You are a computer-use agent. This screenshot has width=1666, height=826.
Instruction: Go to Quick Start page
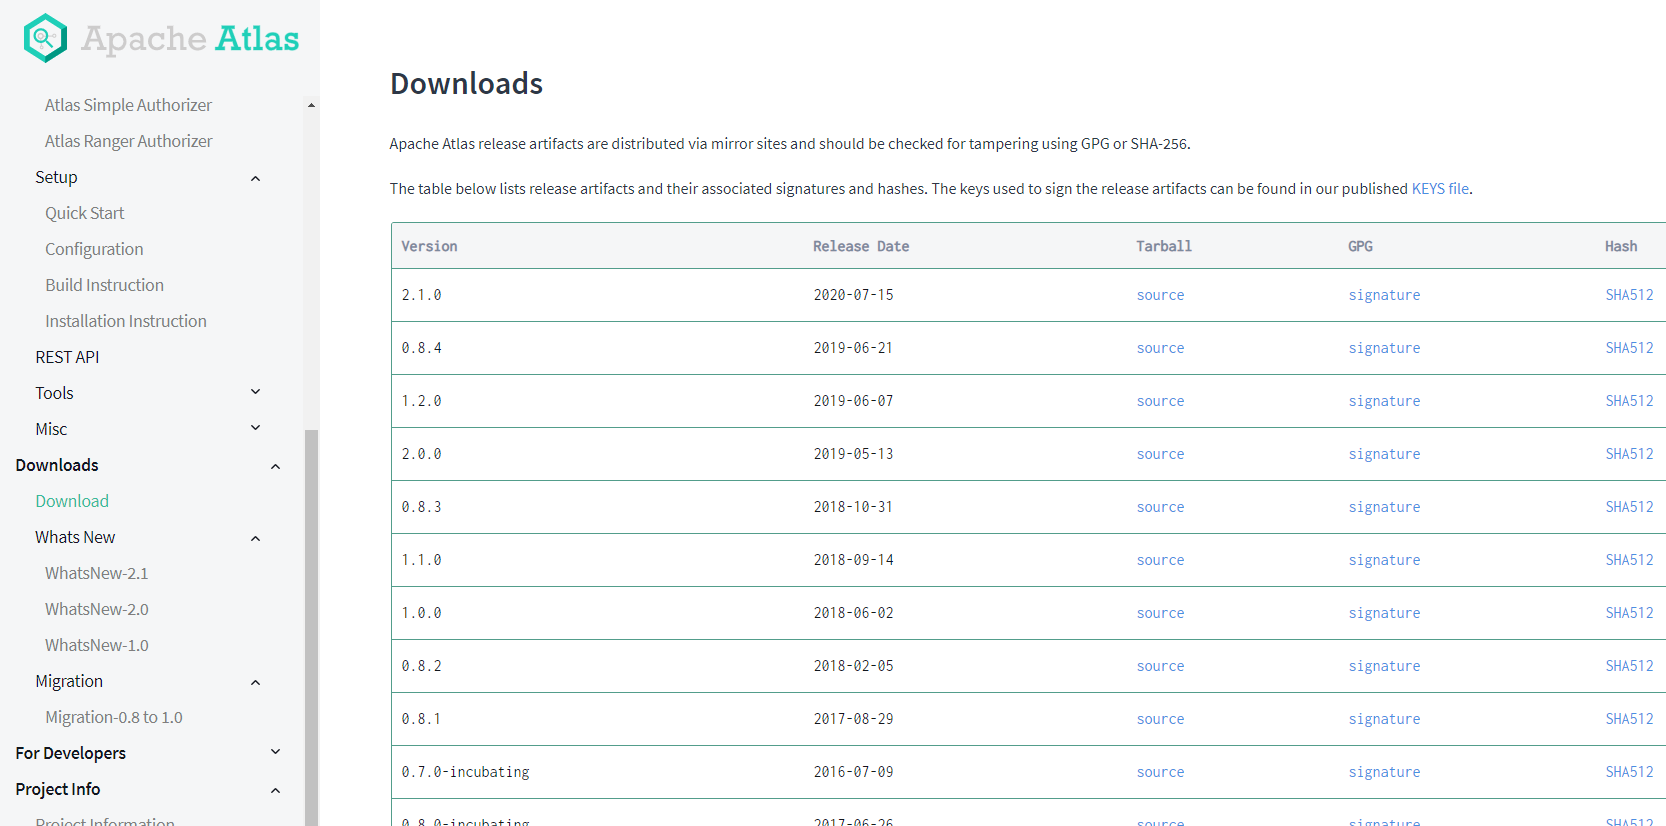(x=84, y=213)
